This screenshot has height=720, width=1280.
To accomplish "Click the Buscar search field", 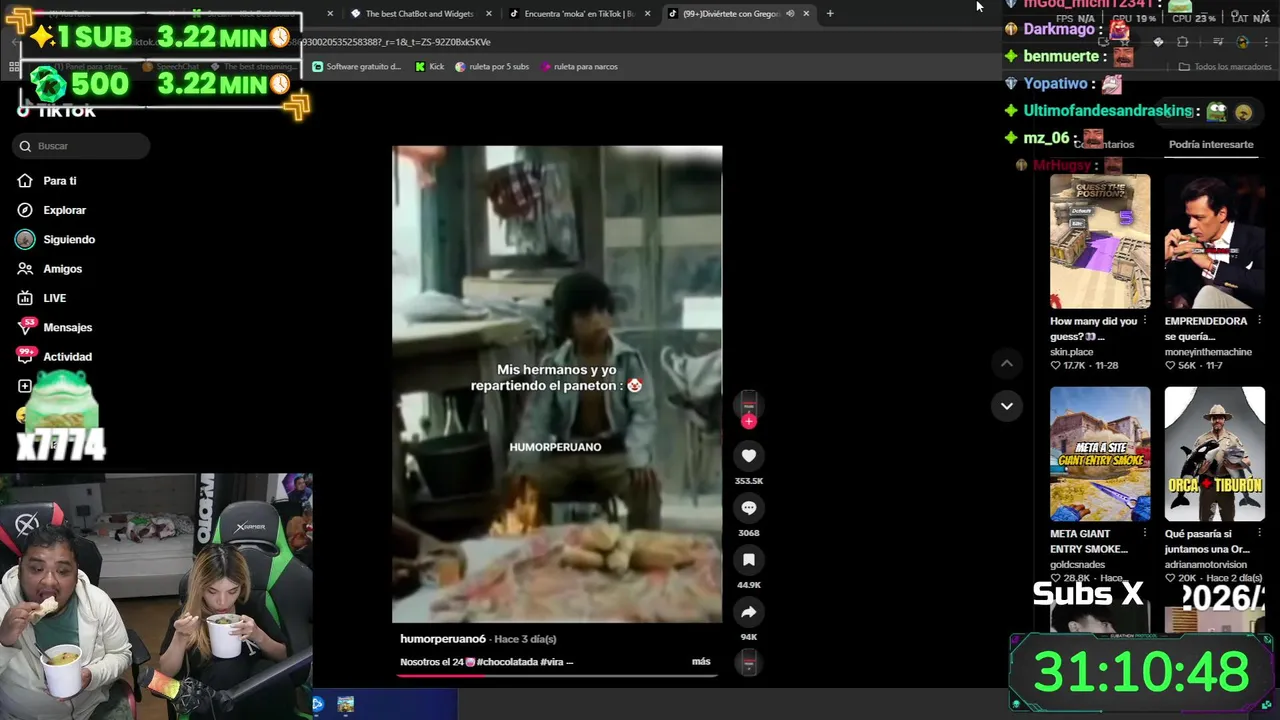I will (x=82, y=146).
